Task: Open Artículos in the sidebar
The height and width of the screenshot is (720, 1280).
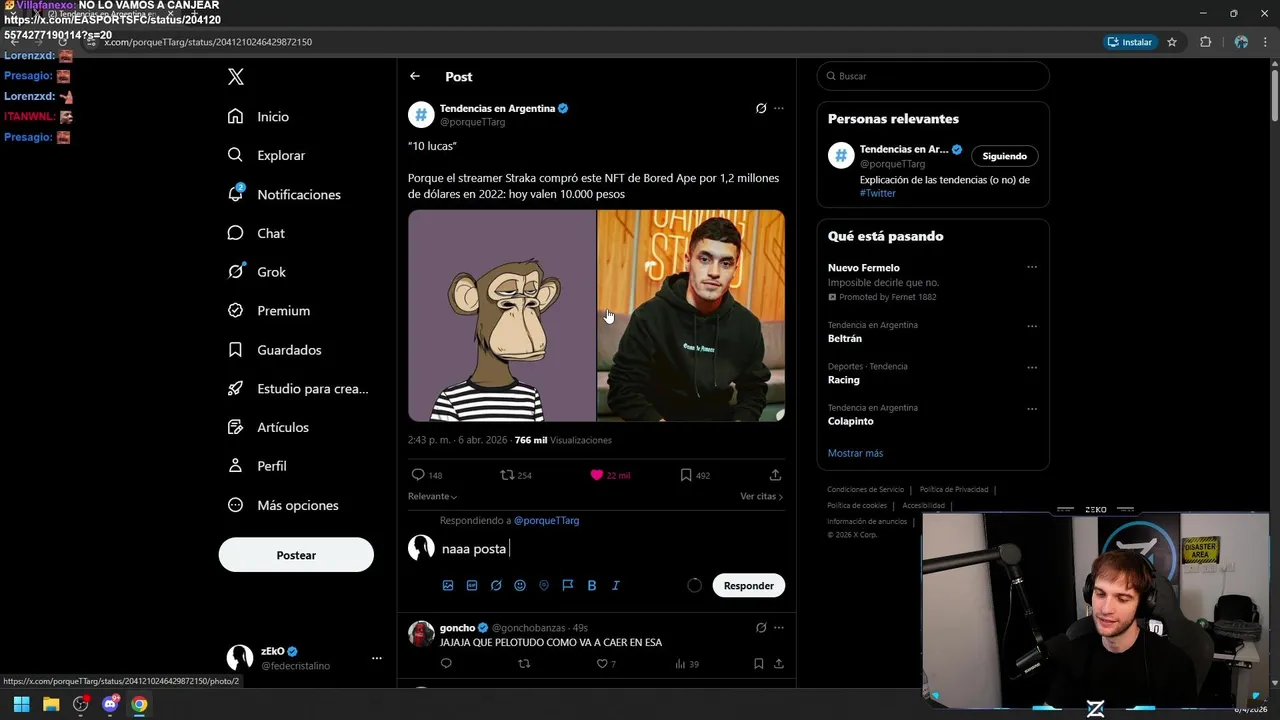Action: tap(268, 427)
